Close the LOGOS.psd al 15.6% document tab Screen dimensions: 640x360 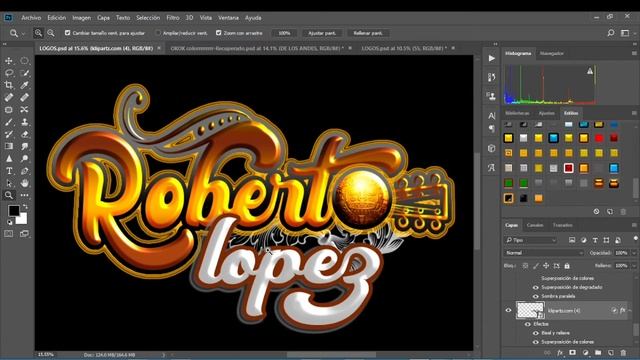pyautogui.click(x=159, y=48)
